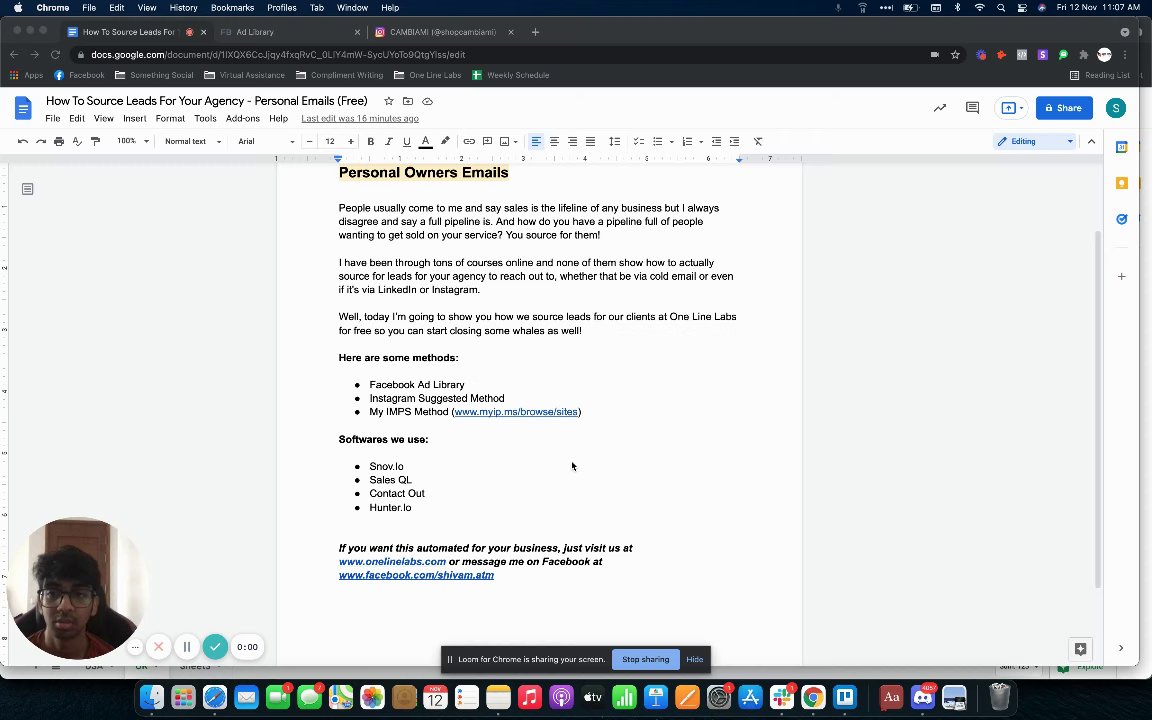This screenshot has height=720, width=1152.
Task: Set center text alignment
Action: pyautogui.click(x=555, y=141)
